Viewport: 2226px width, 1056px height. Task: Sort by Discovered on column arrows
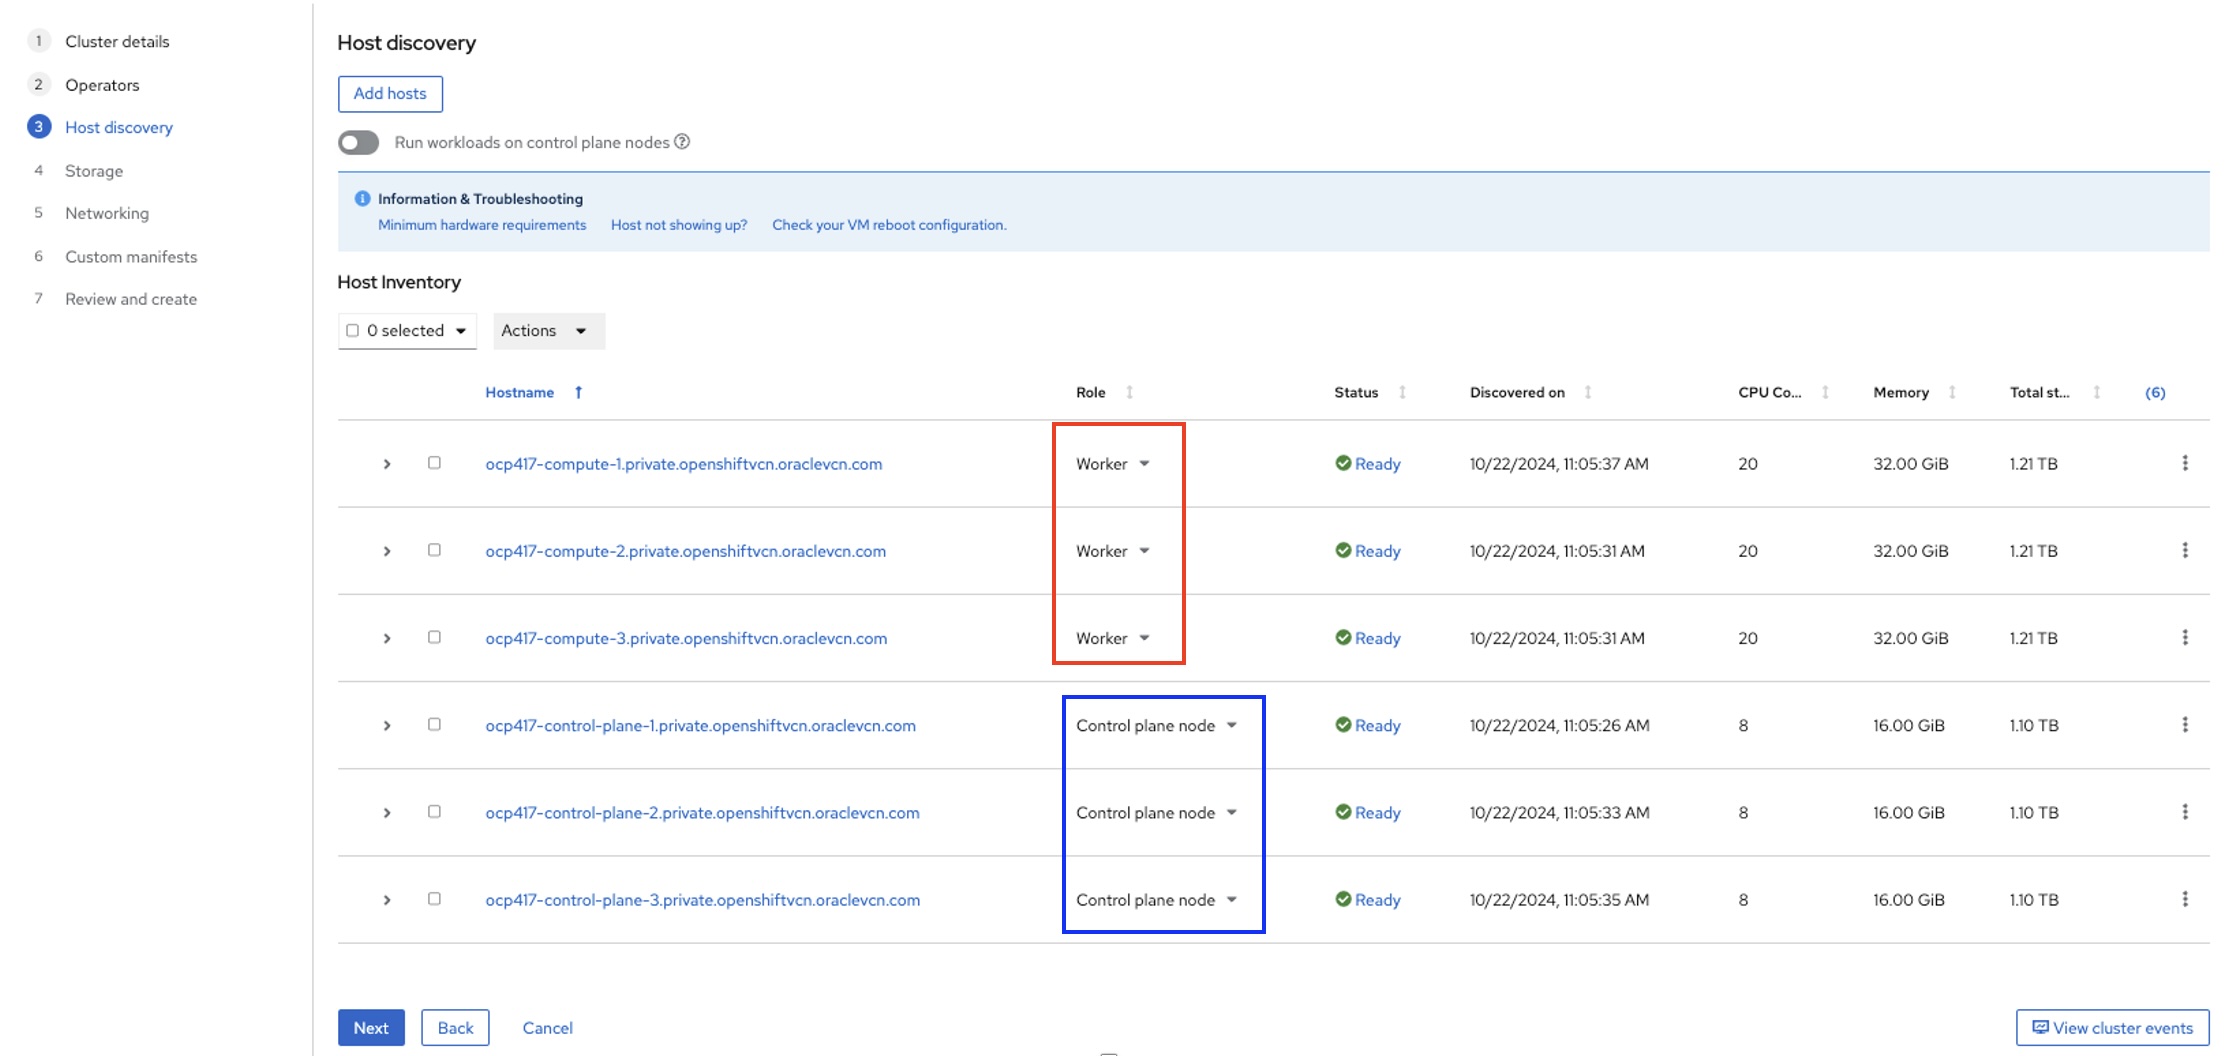pos(1588,392)
